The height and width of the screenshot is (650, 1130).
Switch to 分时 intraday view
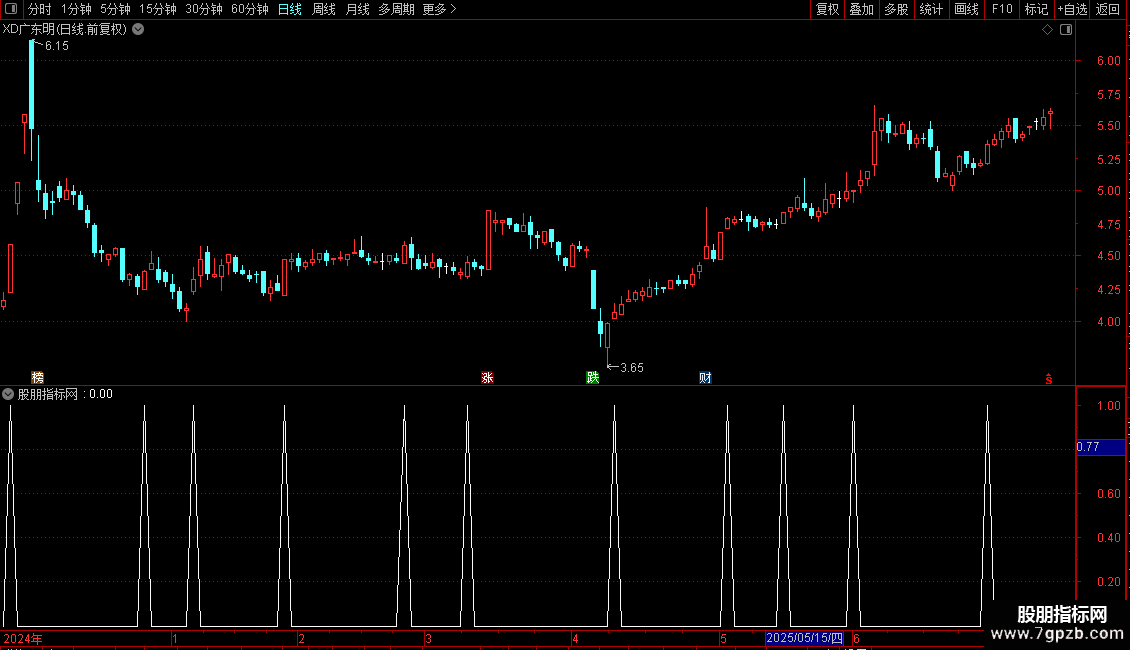click(x=40, y=9)
